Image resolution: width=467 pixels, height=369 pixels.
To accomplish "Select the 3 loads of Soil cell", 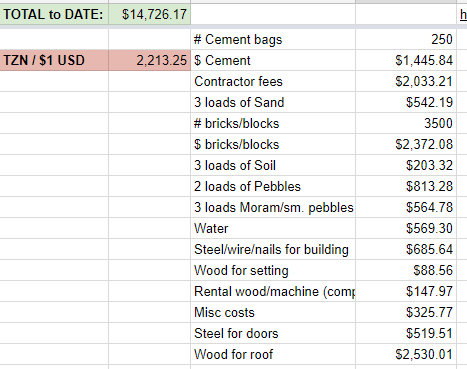I will click(x=273, y=165).
